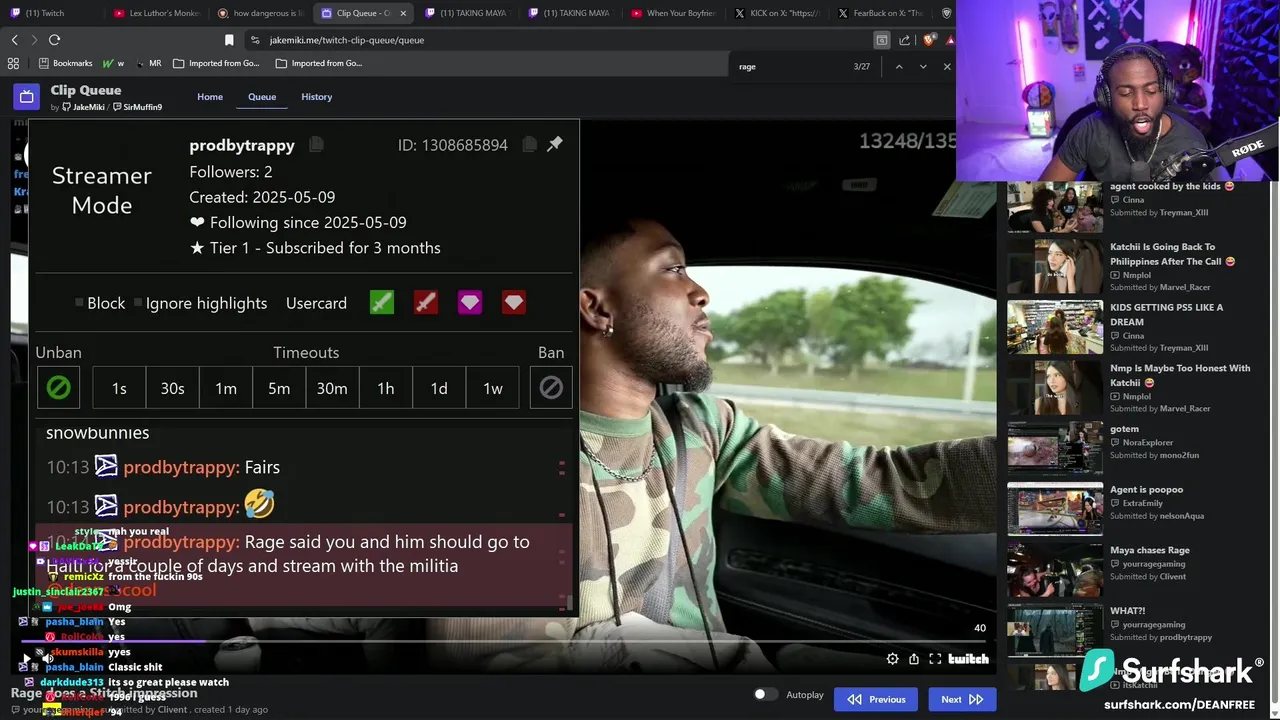Apply a 1w timeout
The width and height of the screenshot is (1280, 720).
493,388
